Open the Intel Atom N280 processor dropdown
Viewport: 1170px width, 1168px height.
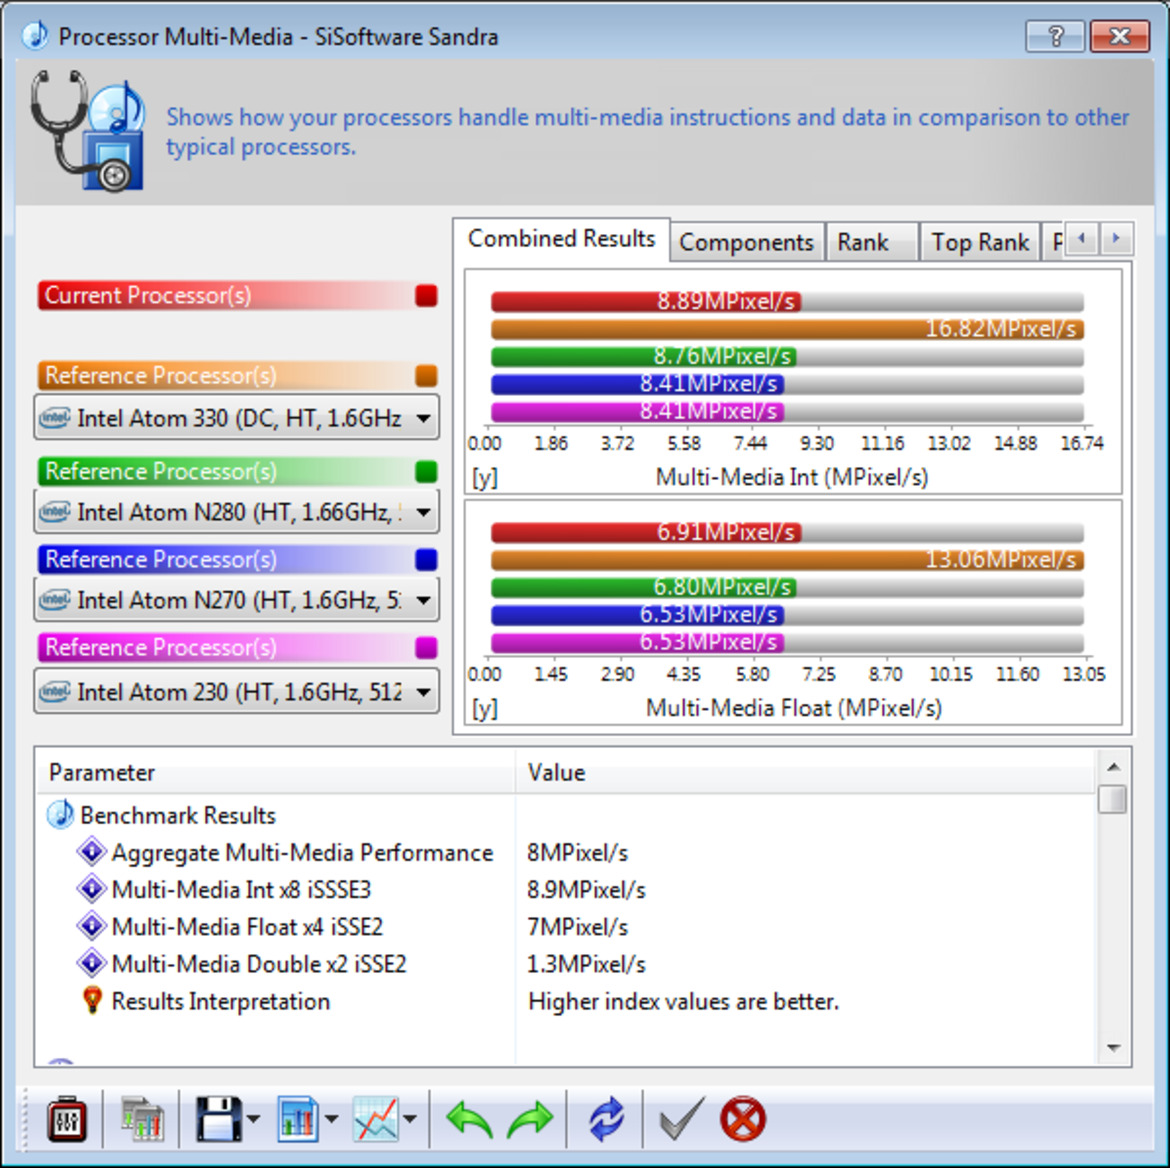tap(237, 512)
